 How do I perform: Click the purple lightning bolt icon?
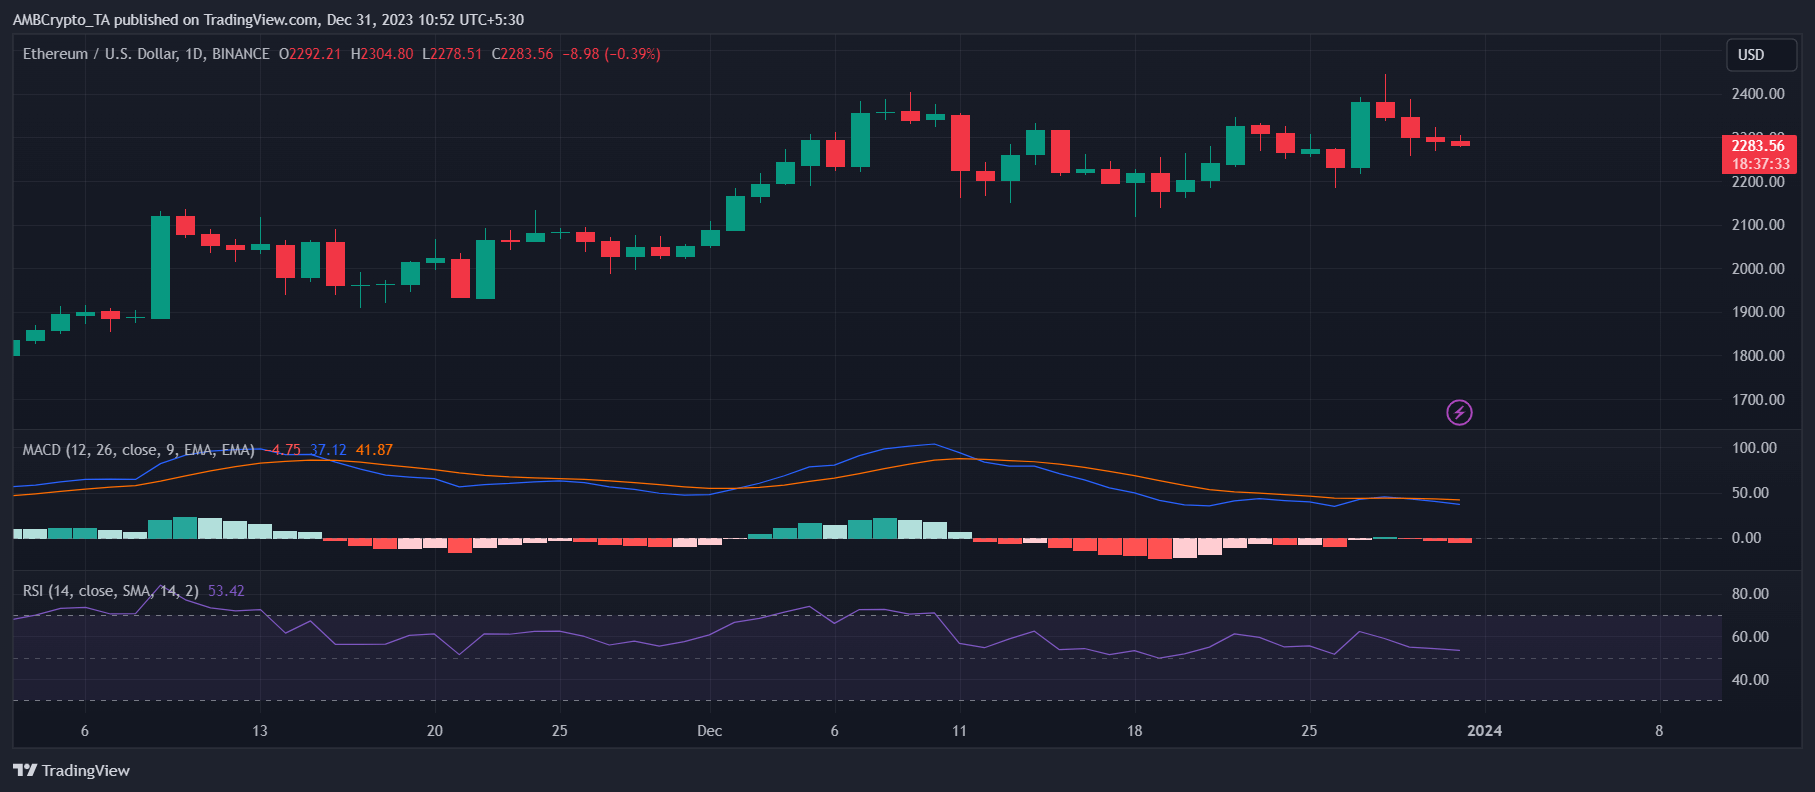pyautogui.click(x=1459, y=412)
